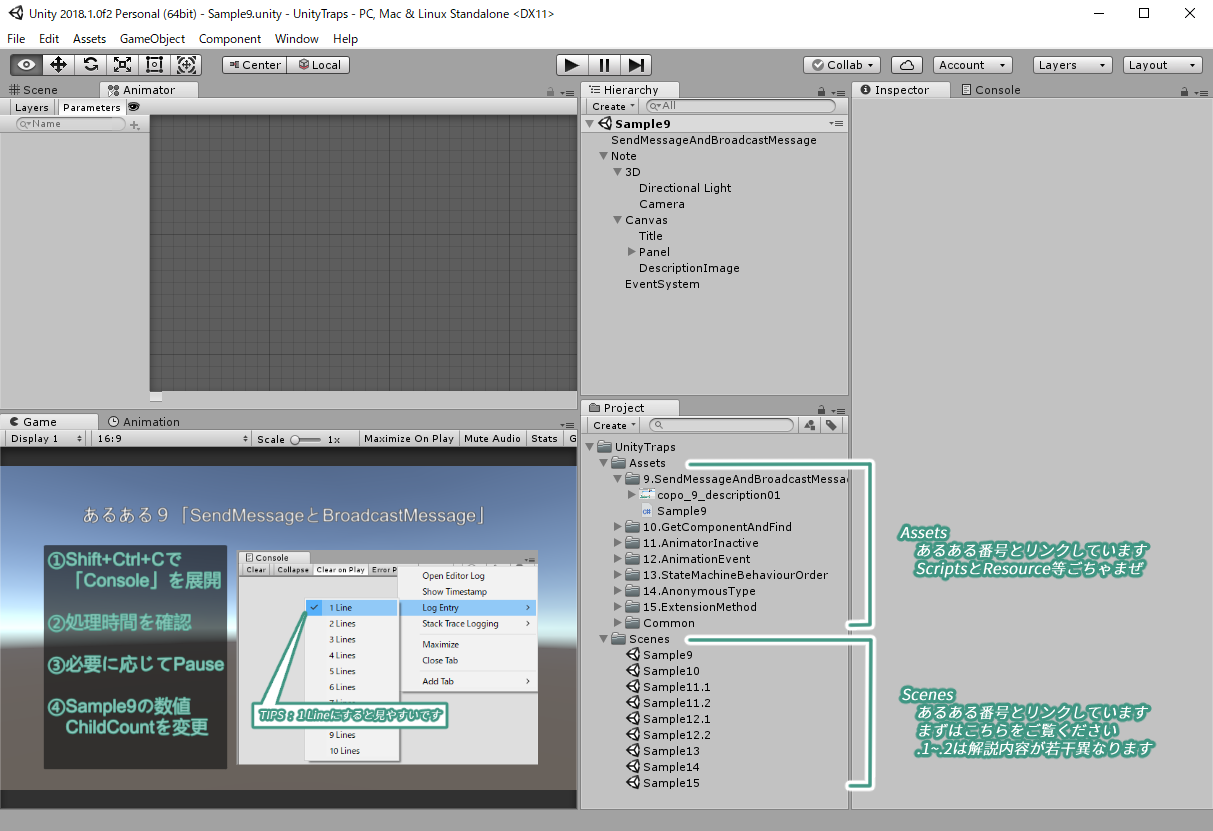Select the Sample15 scene asset
The height and width of the screenshot is (831, 1213).
tap(663, 783)
